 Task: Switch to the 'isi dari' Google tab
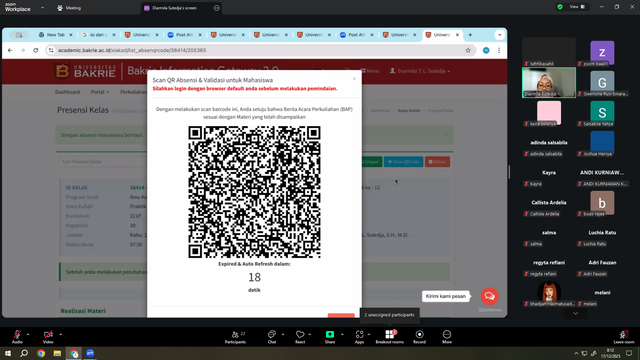pyautogui.click(x=99, y=35)
